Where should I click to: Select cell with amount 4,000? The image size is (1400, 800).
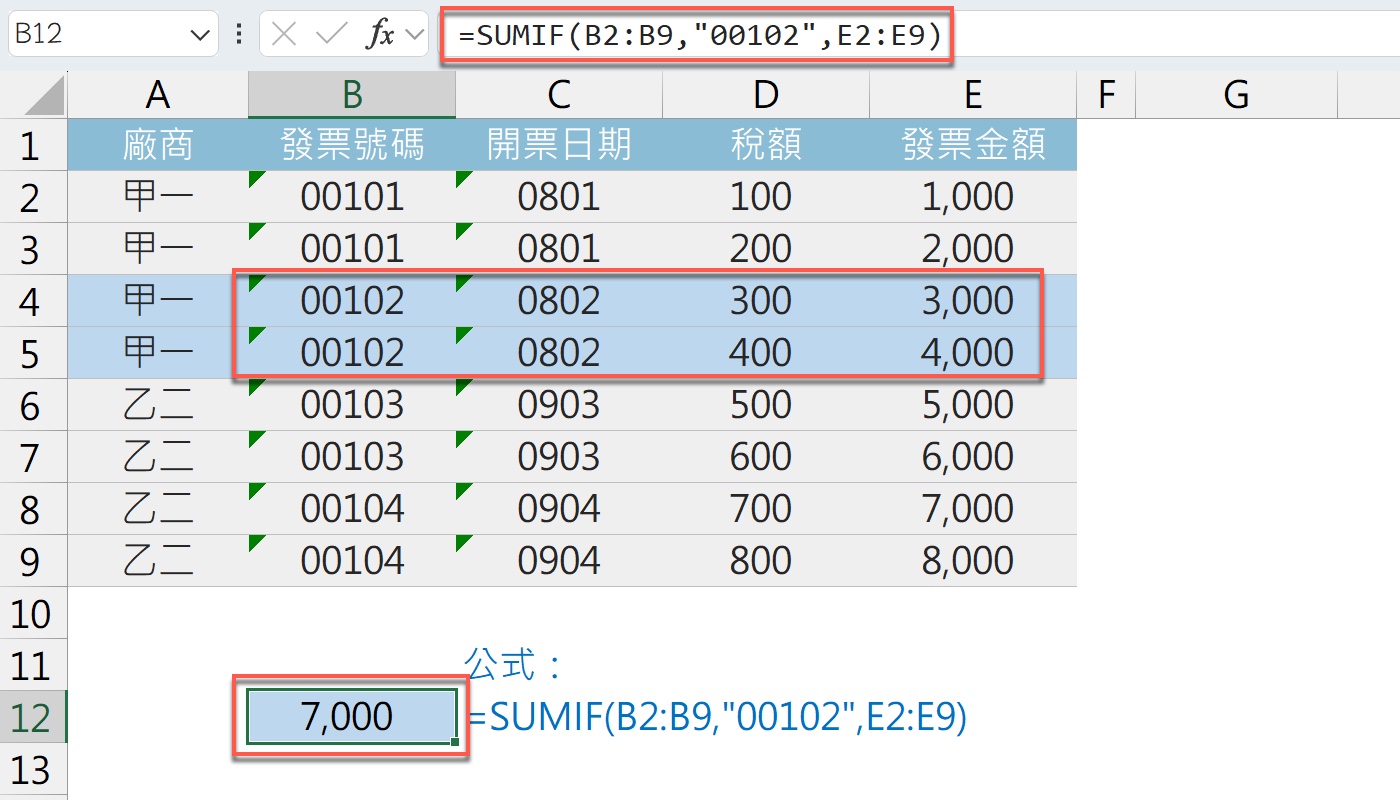[x=973, y=353]
